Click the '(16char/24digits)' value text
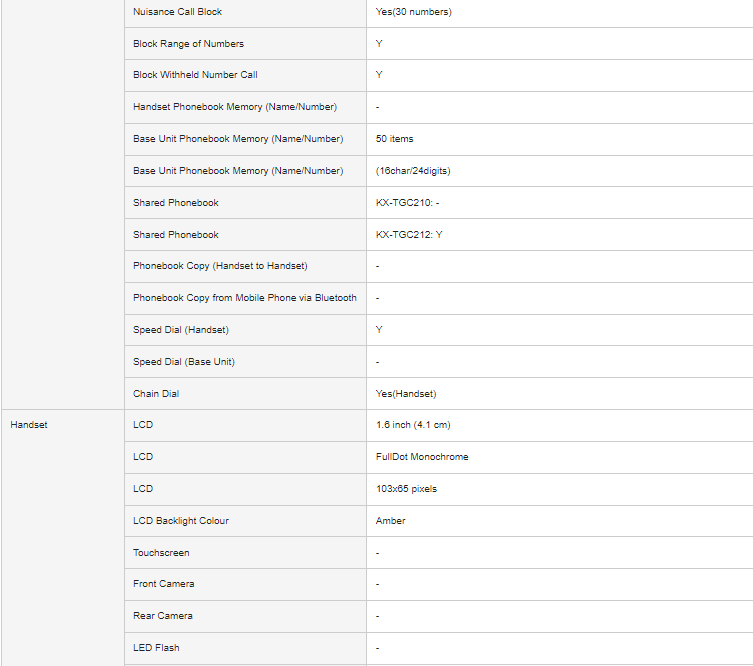The width and height of the screenshot is (753, 666). click(415, 171)
